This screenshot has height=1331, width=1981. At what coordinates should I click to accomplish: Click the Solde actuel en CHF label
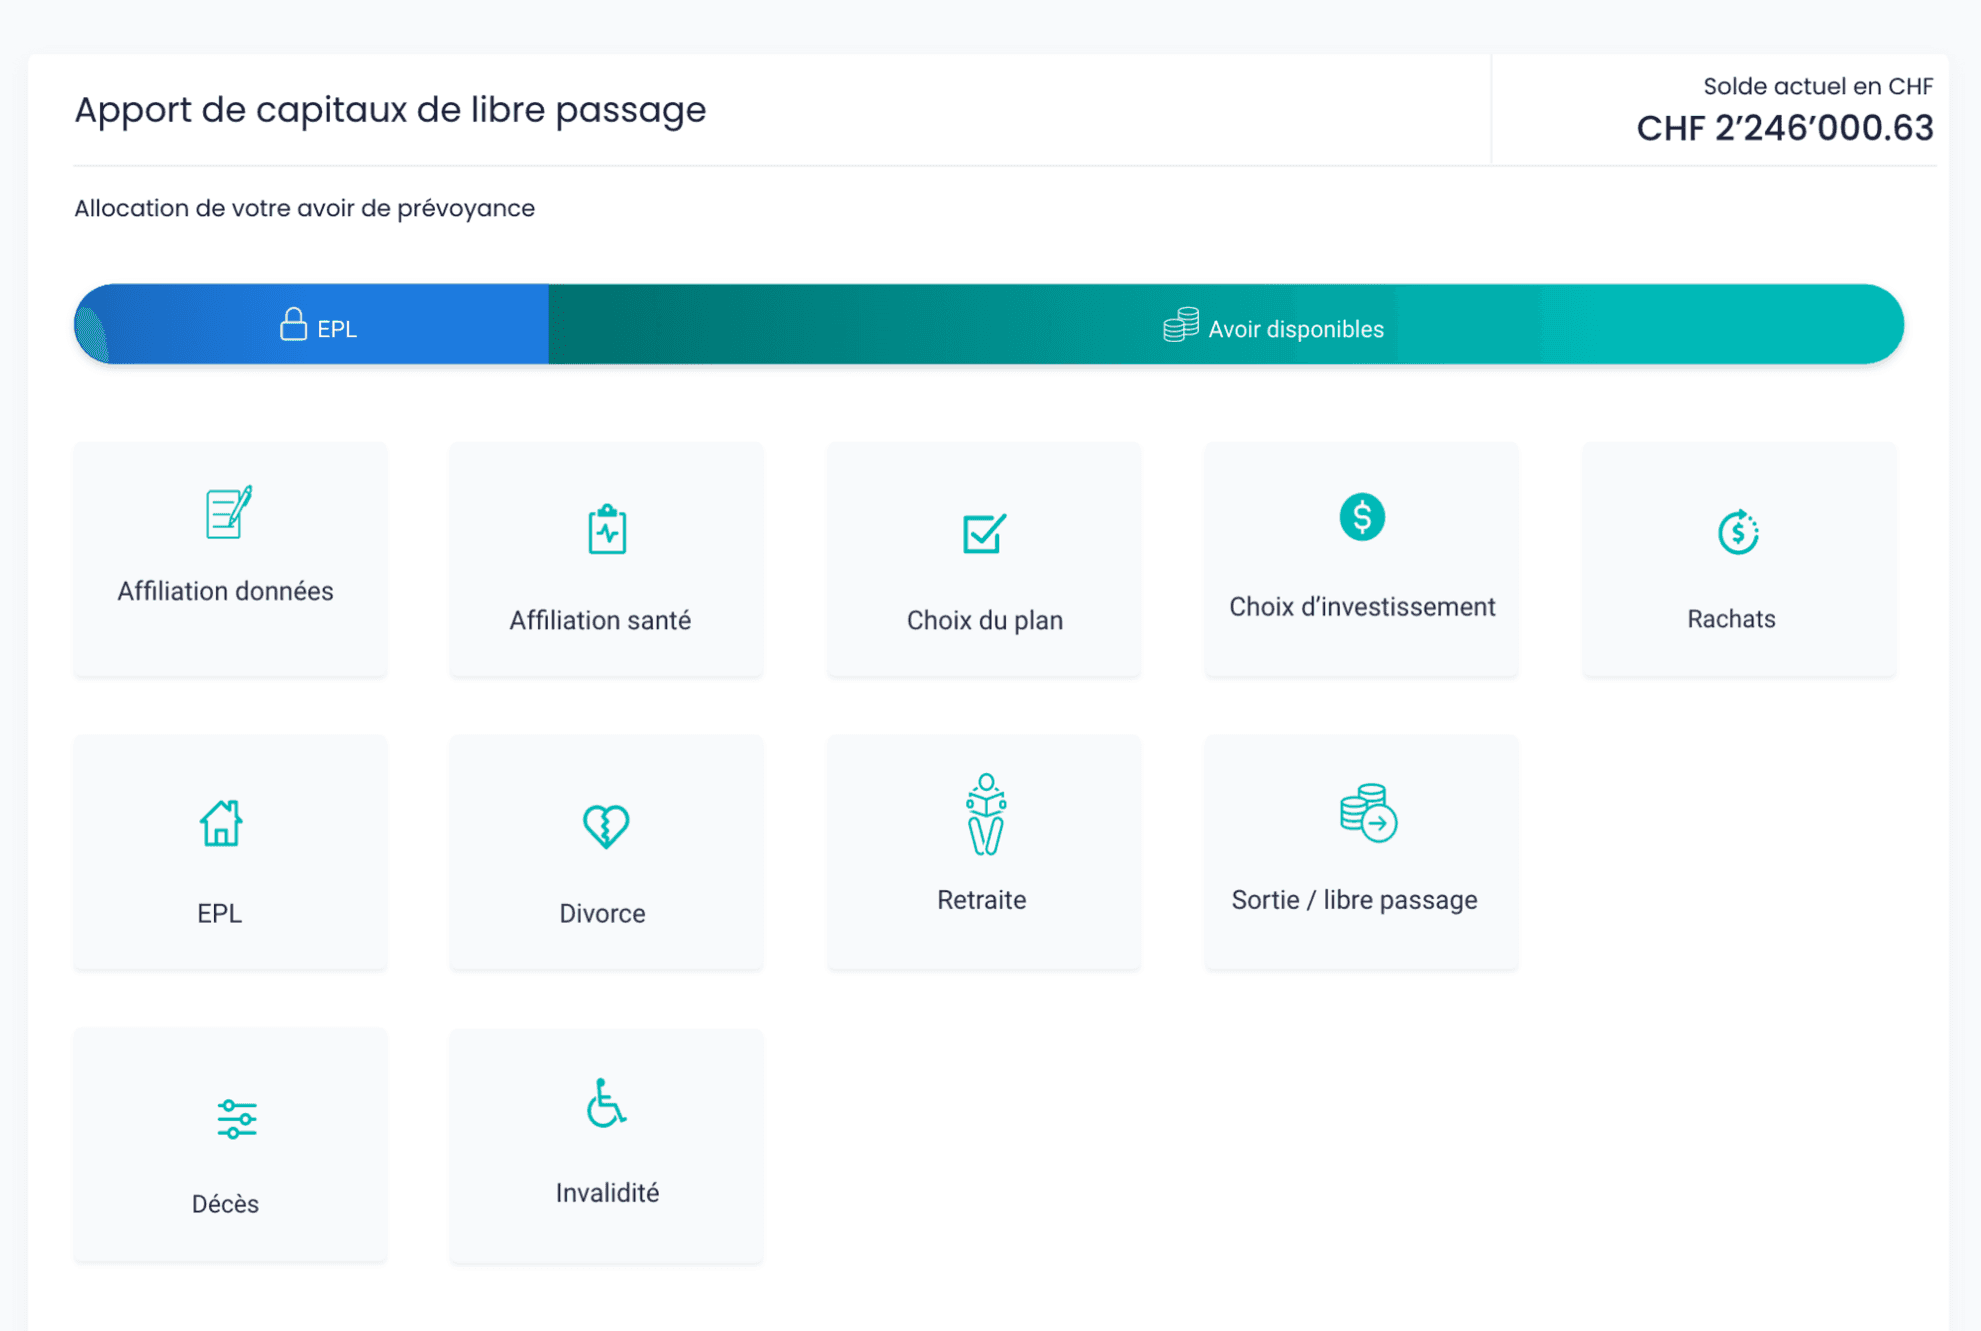pyautogui.click(x=1818, y=86)
